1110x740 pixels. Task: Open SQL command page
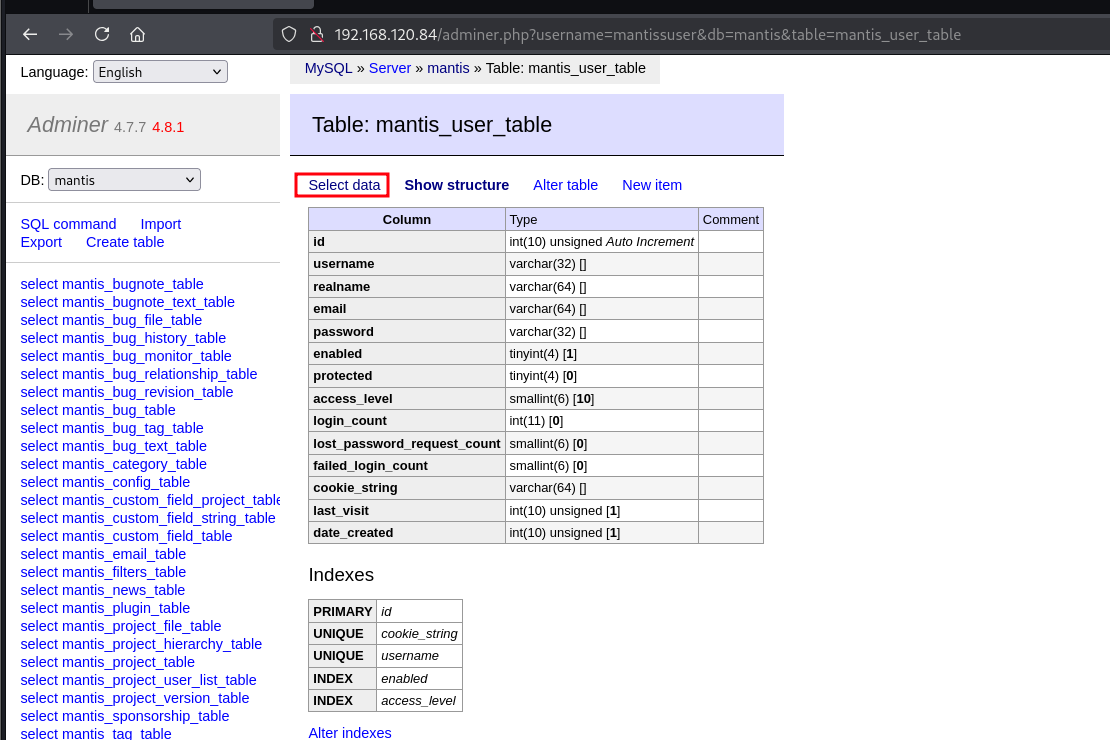coord(68,224)
